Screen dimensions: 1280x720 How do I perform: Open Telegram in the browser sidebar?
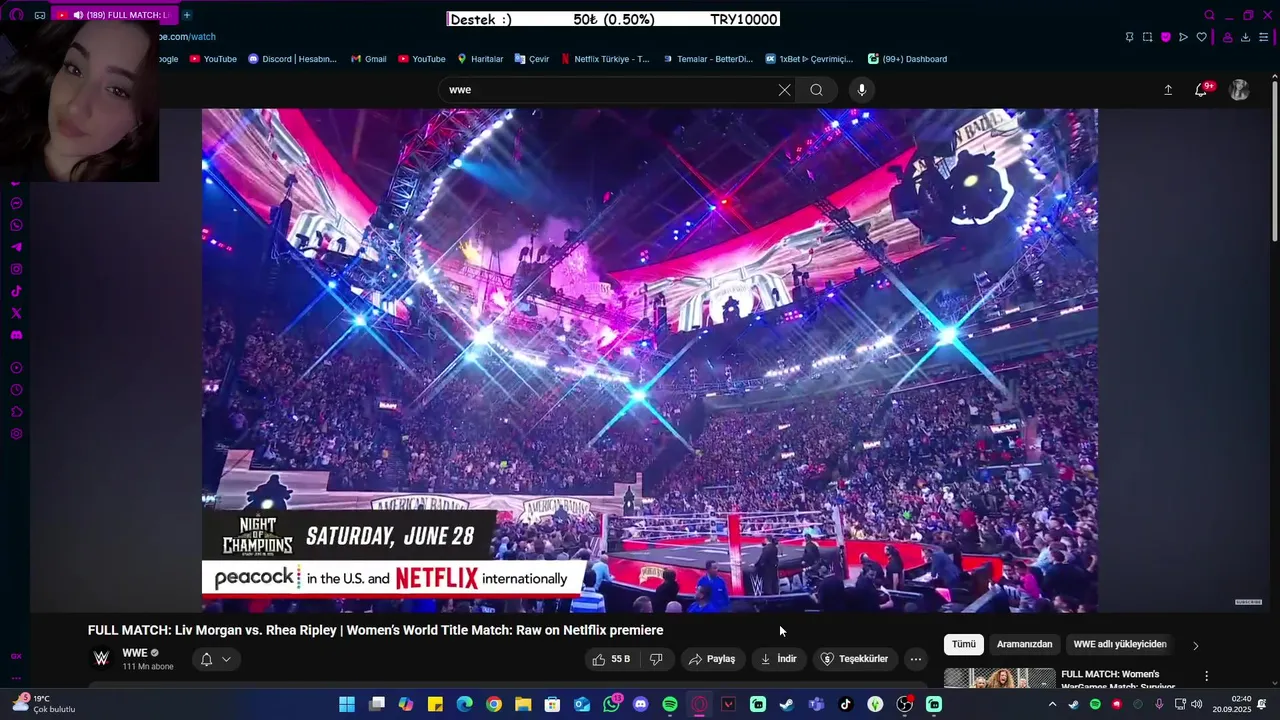point(16,247)
